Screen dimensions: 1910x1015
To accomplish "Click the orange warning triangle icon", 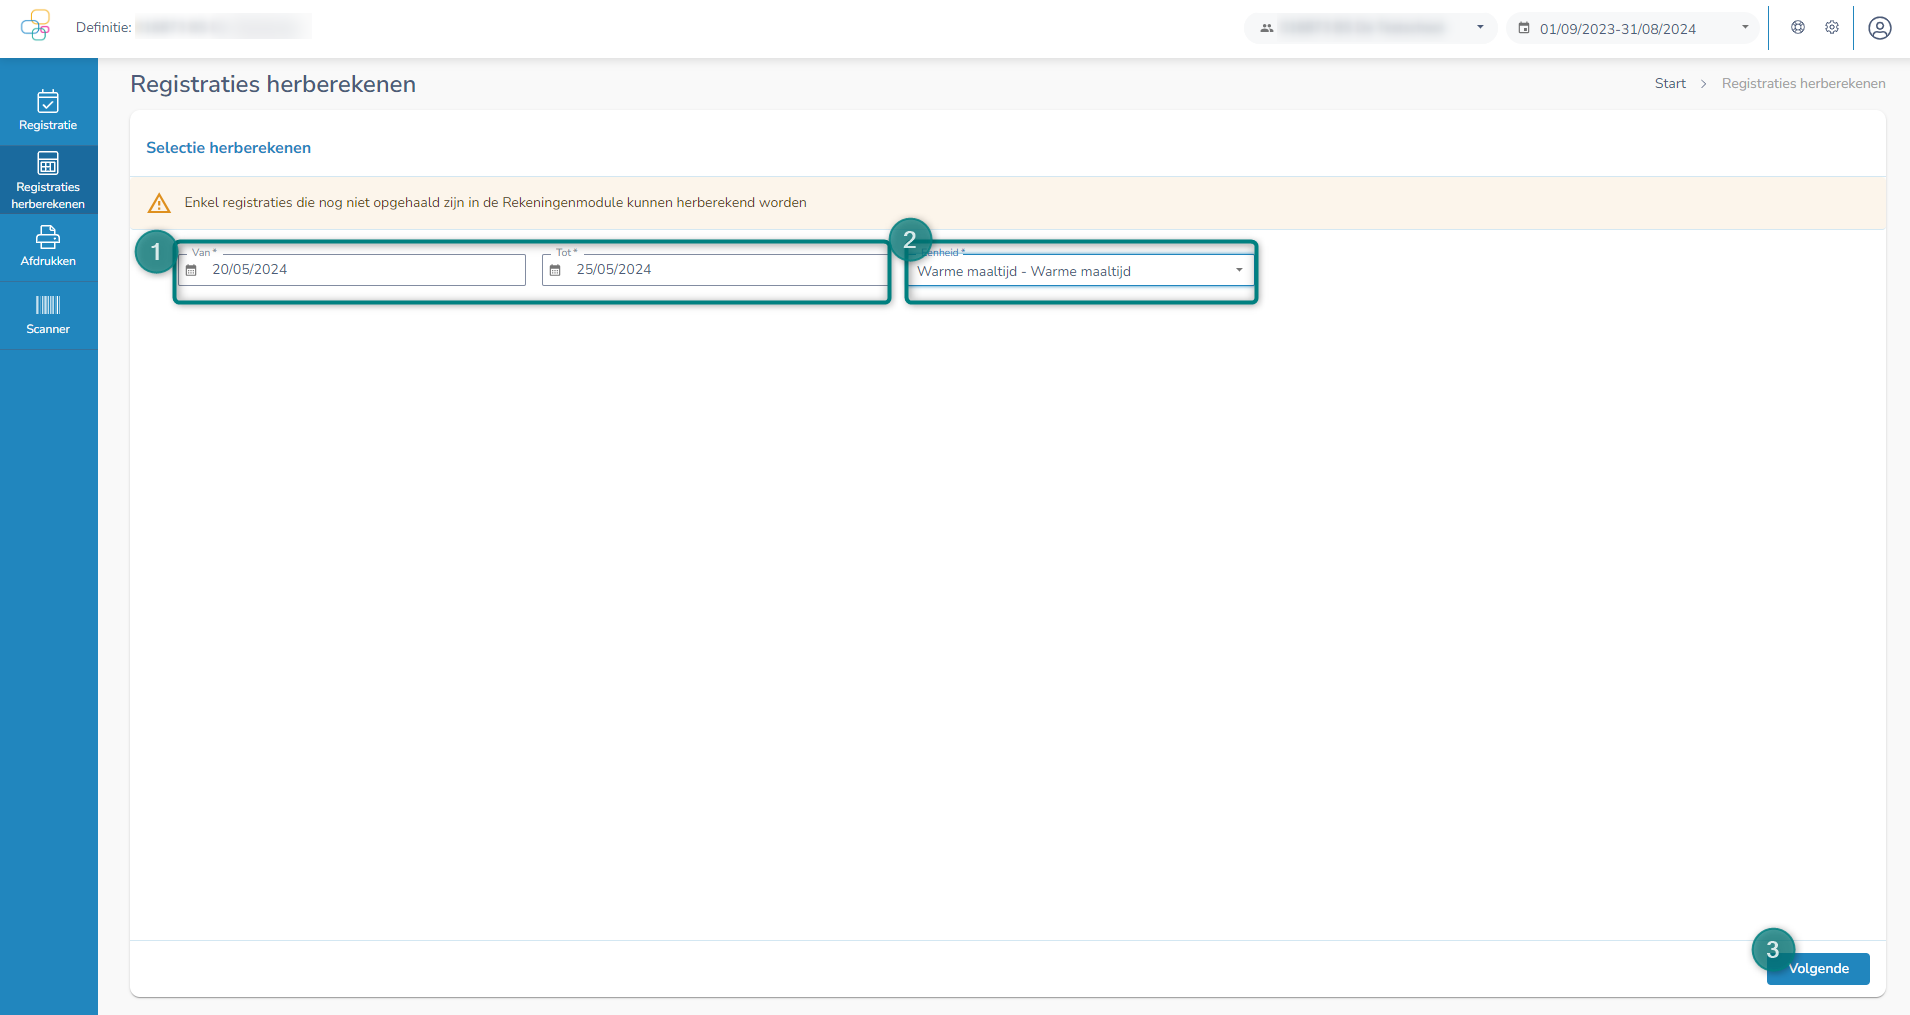I will (x=159, y=203).
